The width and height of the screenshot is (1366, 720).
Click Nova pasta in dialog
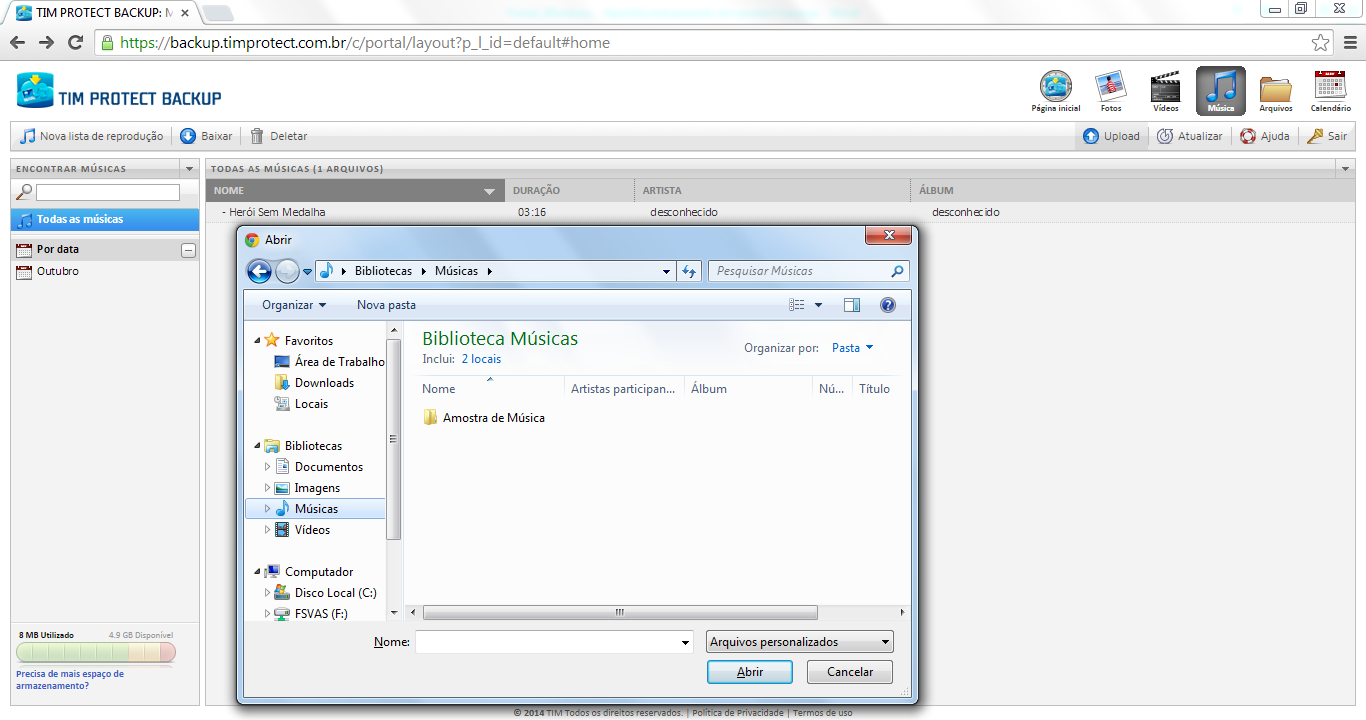click(386, 305)
